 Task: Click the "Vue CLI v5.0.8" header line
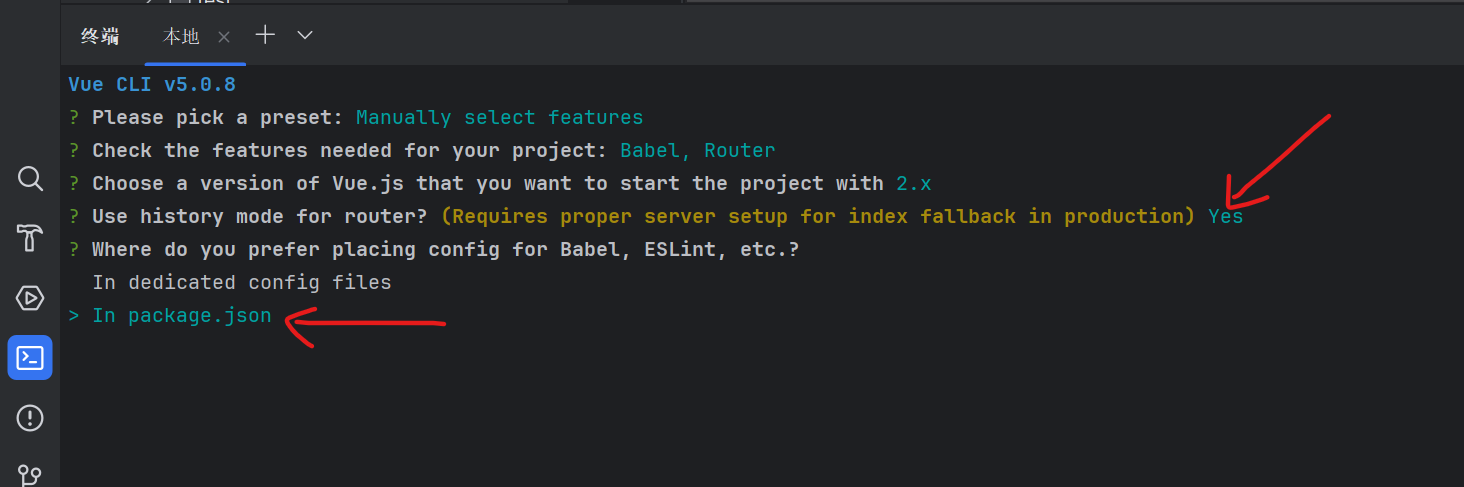pyautogui.click(x=152, y=85)
